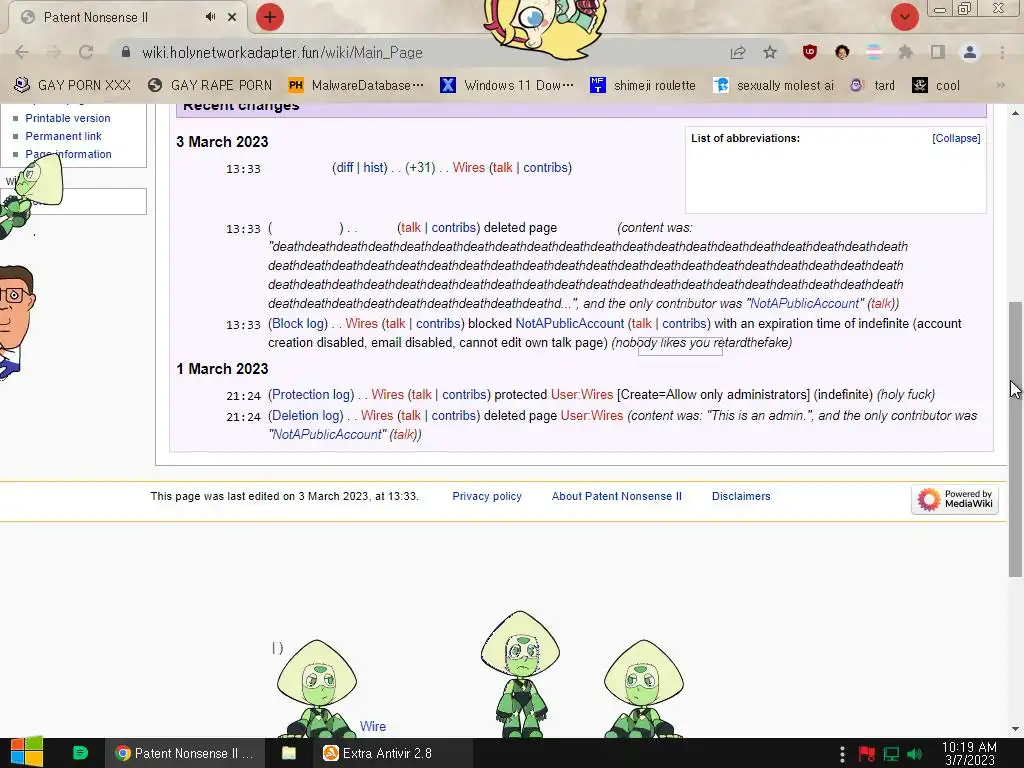Open a new tab with the red plus button
The width and height of the screenshot is (1024, 768).
click(x=270, y=17)
